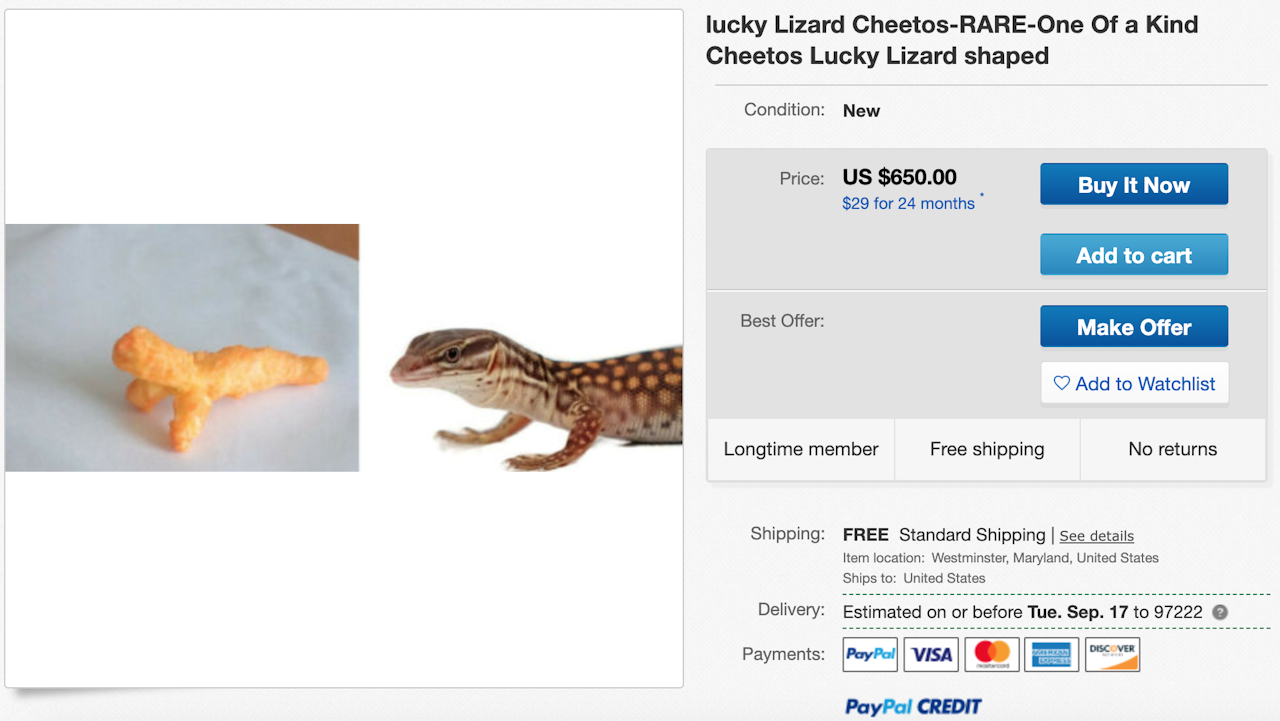Select the Free shipping info cell
The image size is (1280, 721).
coord(987,449)
